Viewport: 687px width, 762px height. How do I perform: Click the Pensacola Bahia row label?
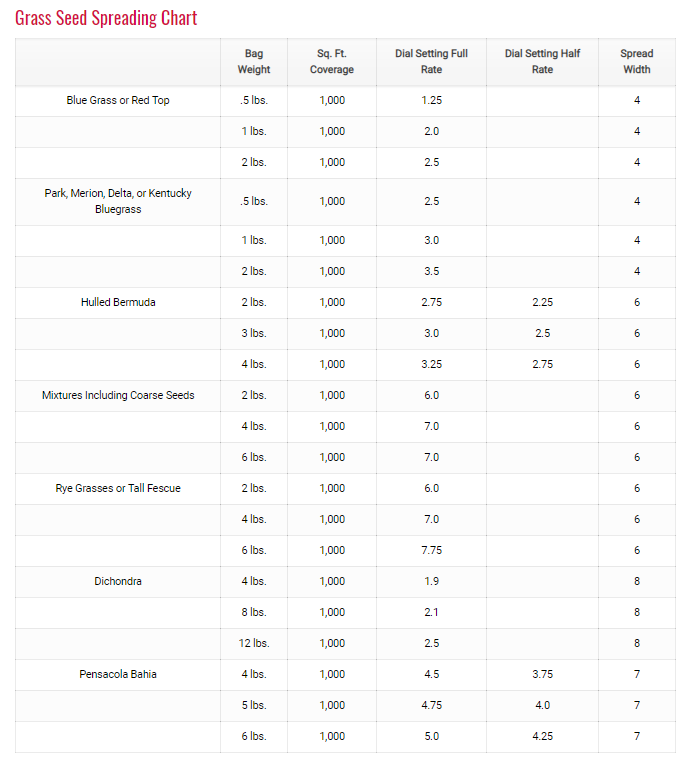click(x=118, y=675)
